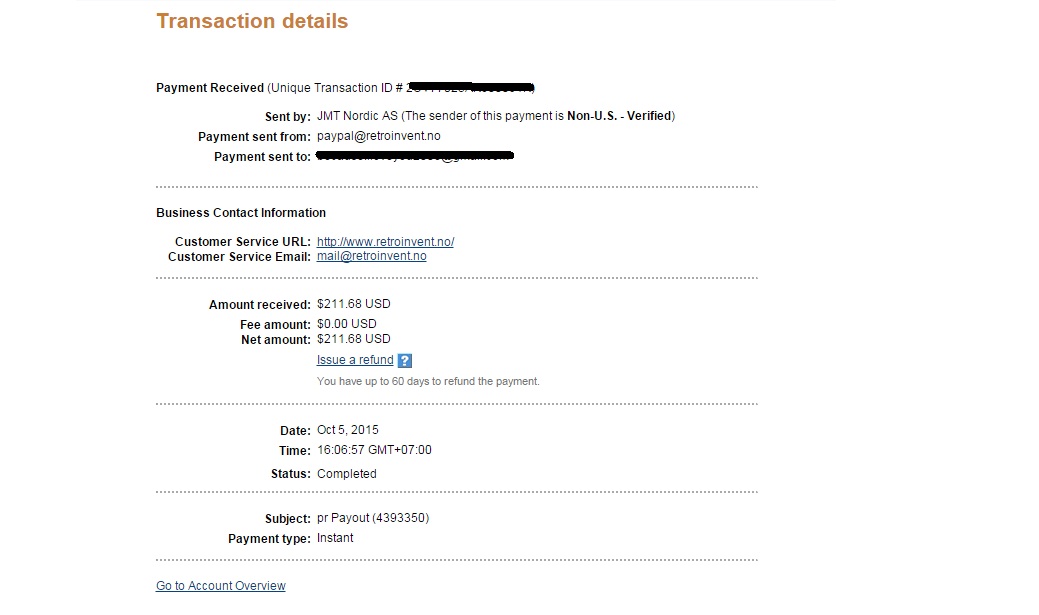Click the Instant payment type value
The width and height of the screenshot is (1039, 615).
pos(335,538)
